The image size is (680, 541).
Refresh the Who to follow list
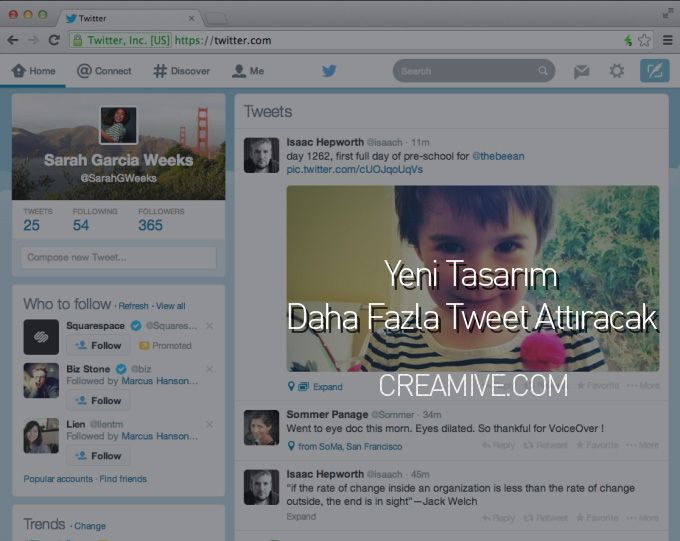[133, 306]
